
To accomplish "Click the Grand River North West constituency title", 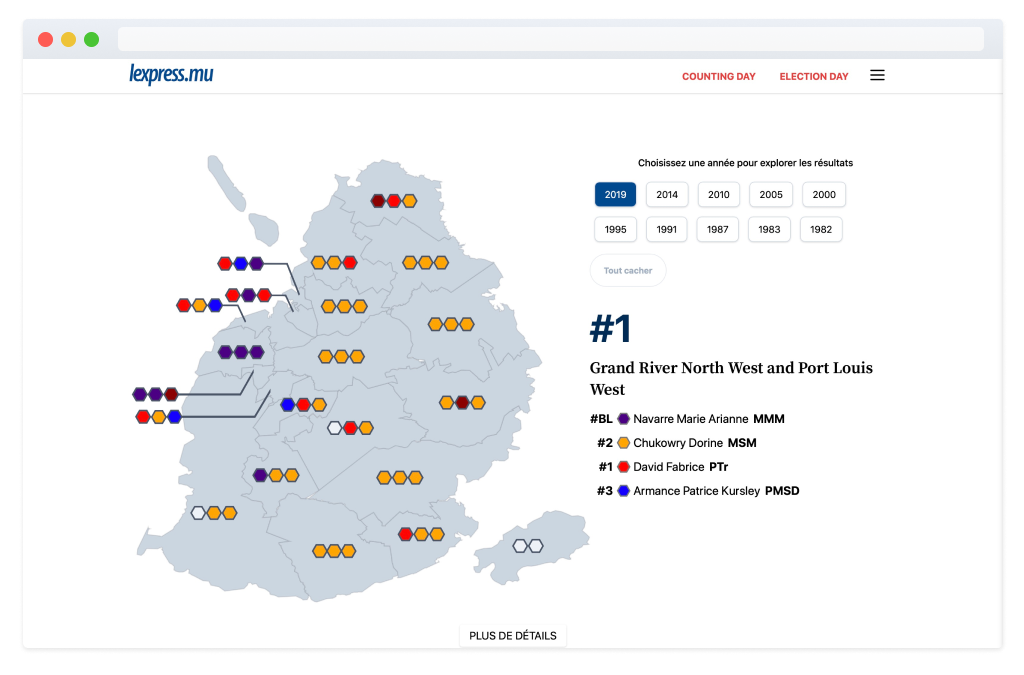I will tap(731, 378).
